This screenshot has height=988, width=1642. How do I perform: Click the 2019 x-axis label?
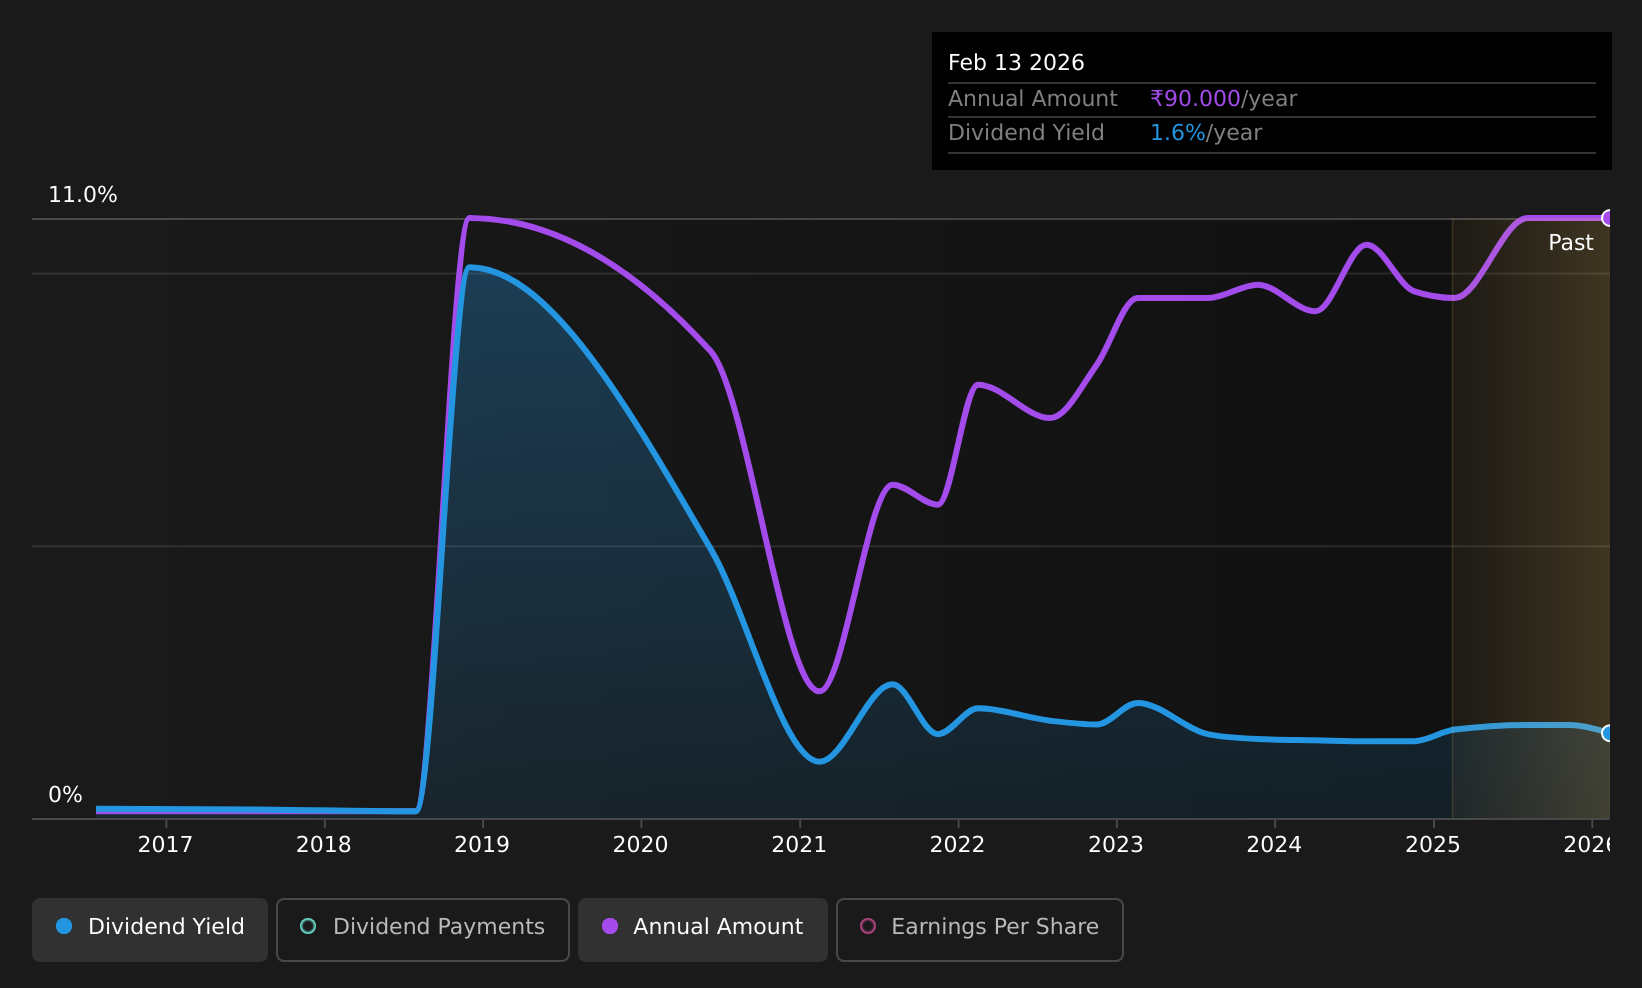click(x=482, y=845)
